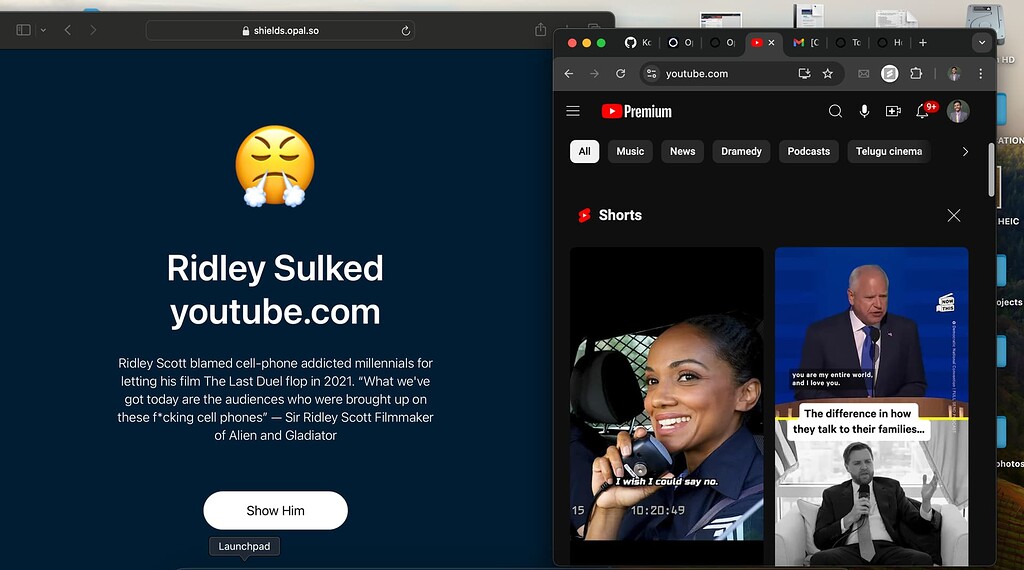Image resolution: width=1024 pixels, height=570 pixels.
Task: Open Safari sidebar dropdown chevron
Action: point(43,30)
